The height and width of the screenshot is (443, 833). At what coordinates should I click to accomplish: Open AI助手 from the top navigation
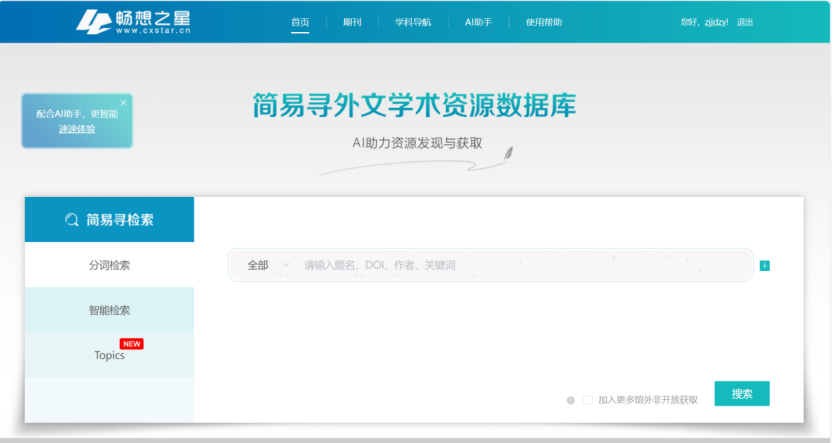click(x=478, y=22)
